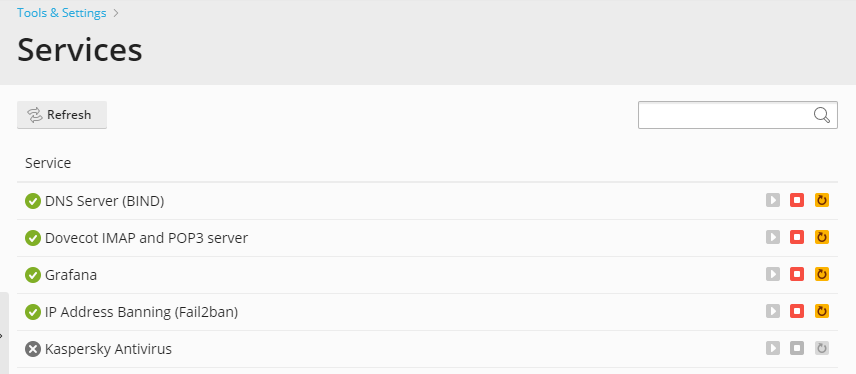Image resolution: width=856 pixels, height=374 pixels.
Task: Click the greyed stop icon for Kaspersky Antivirus
Action: 797,348
